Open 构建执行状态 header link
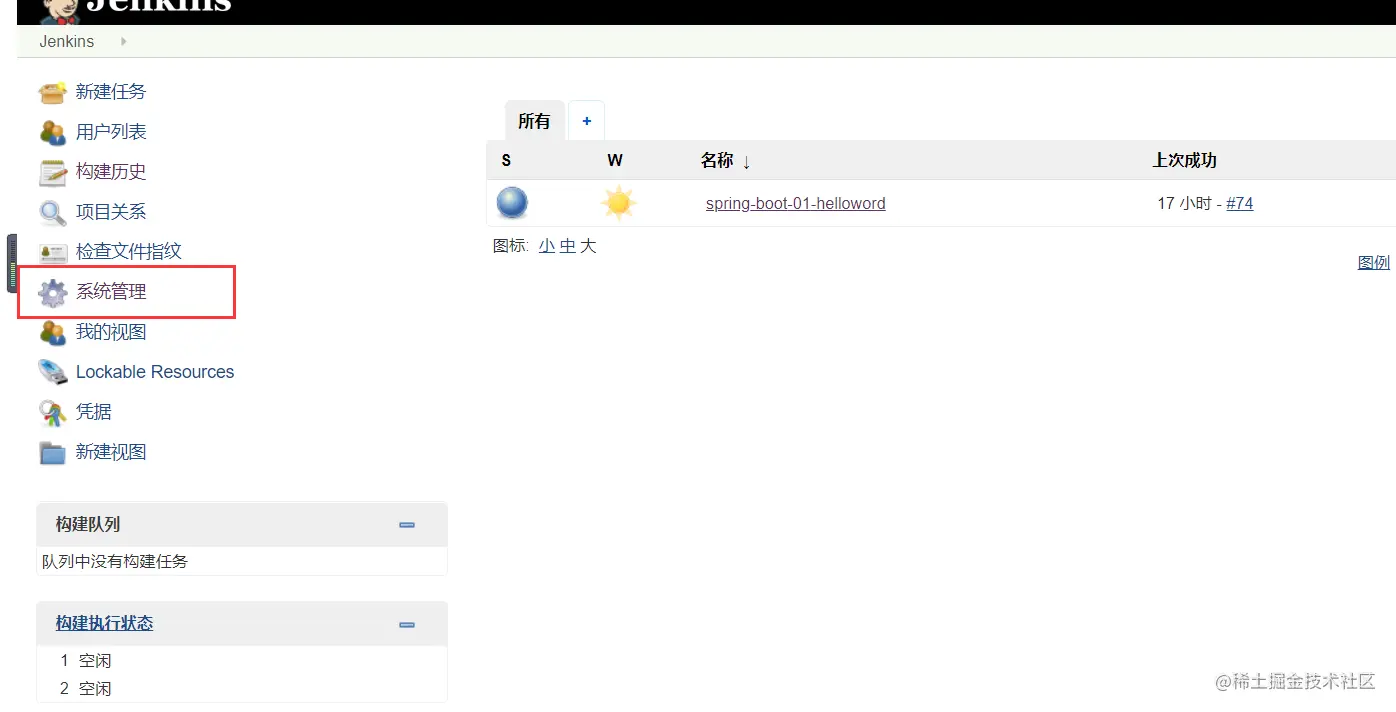 coord(105,623)
